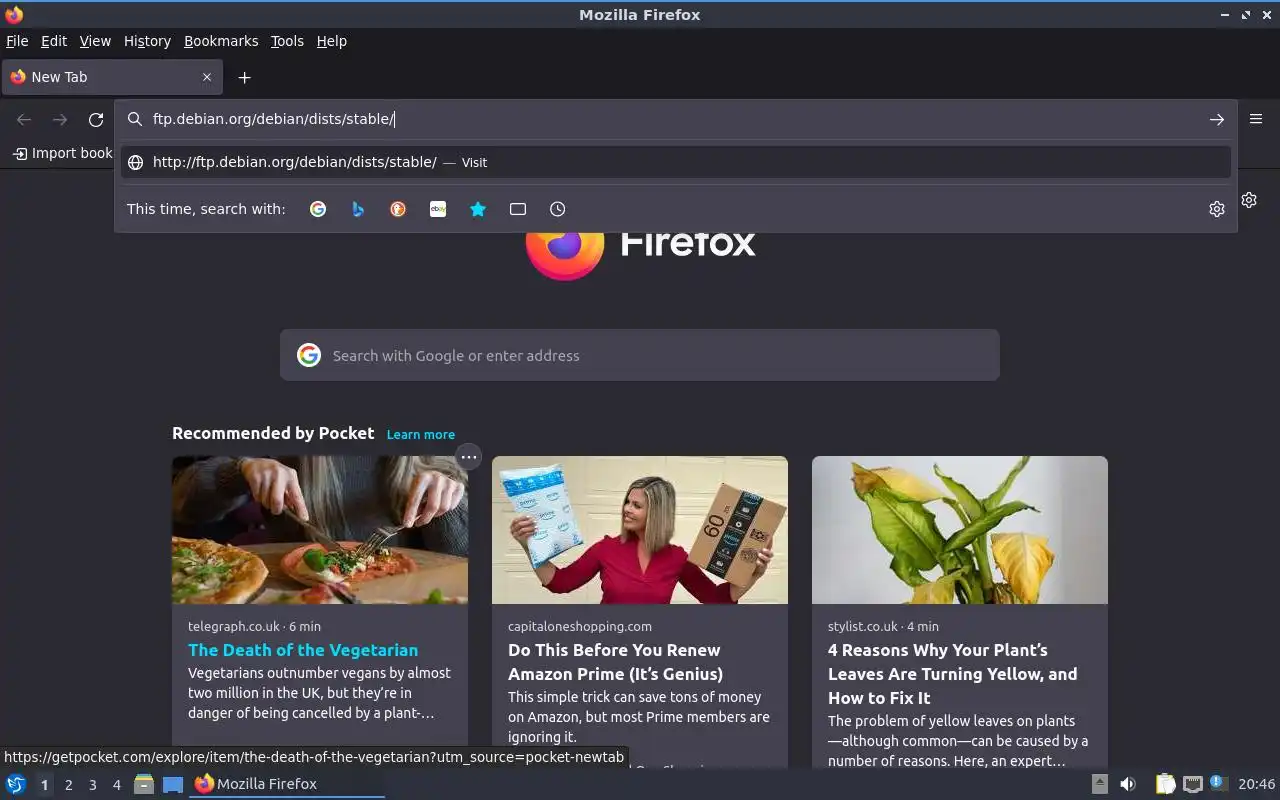
Task: Open The Death of the Vegetarian article
Action: pos(303,650)
